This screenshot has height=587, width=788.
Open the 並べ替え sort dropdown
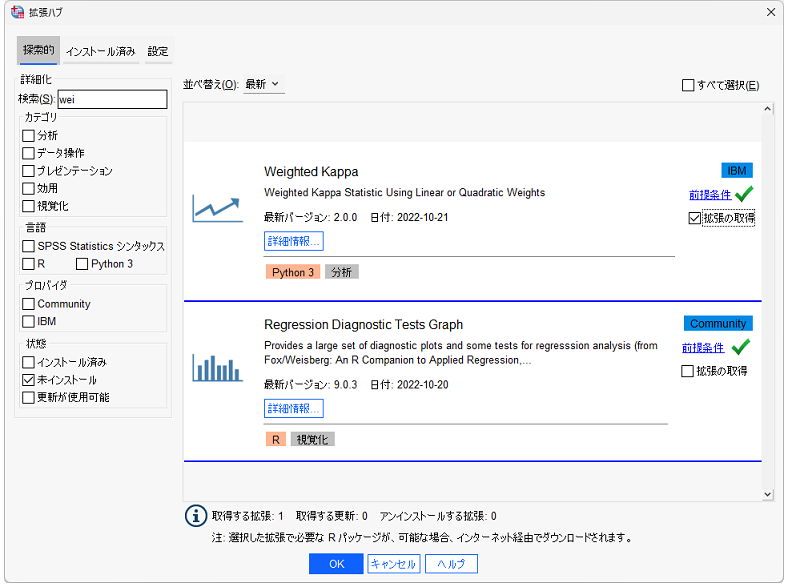tap(262, 85)
